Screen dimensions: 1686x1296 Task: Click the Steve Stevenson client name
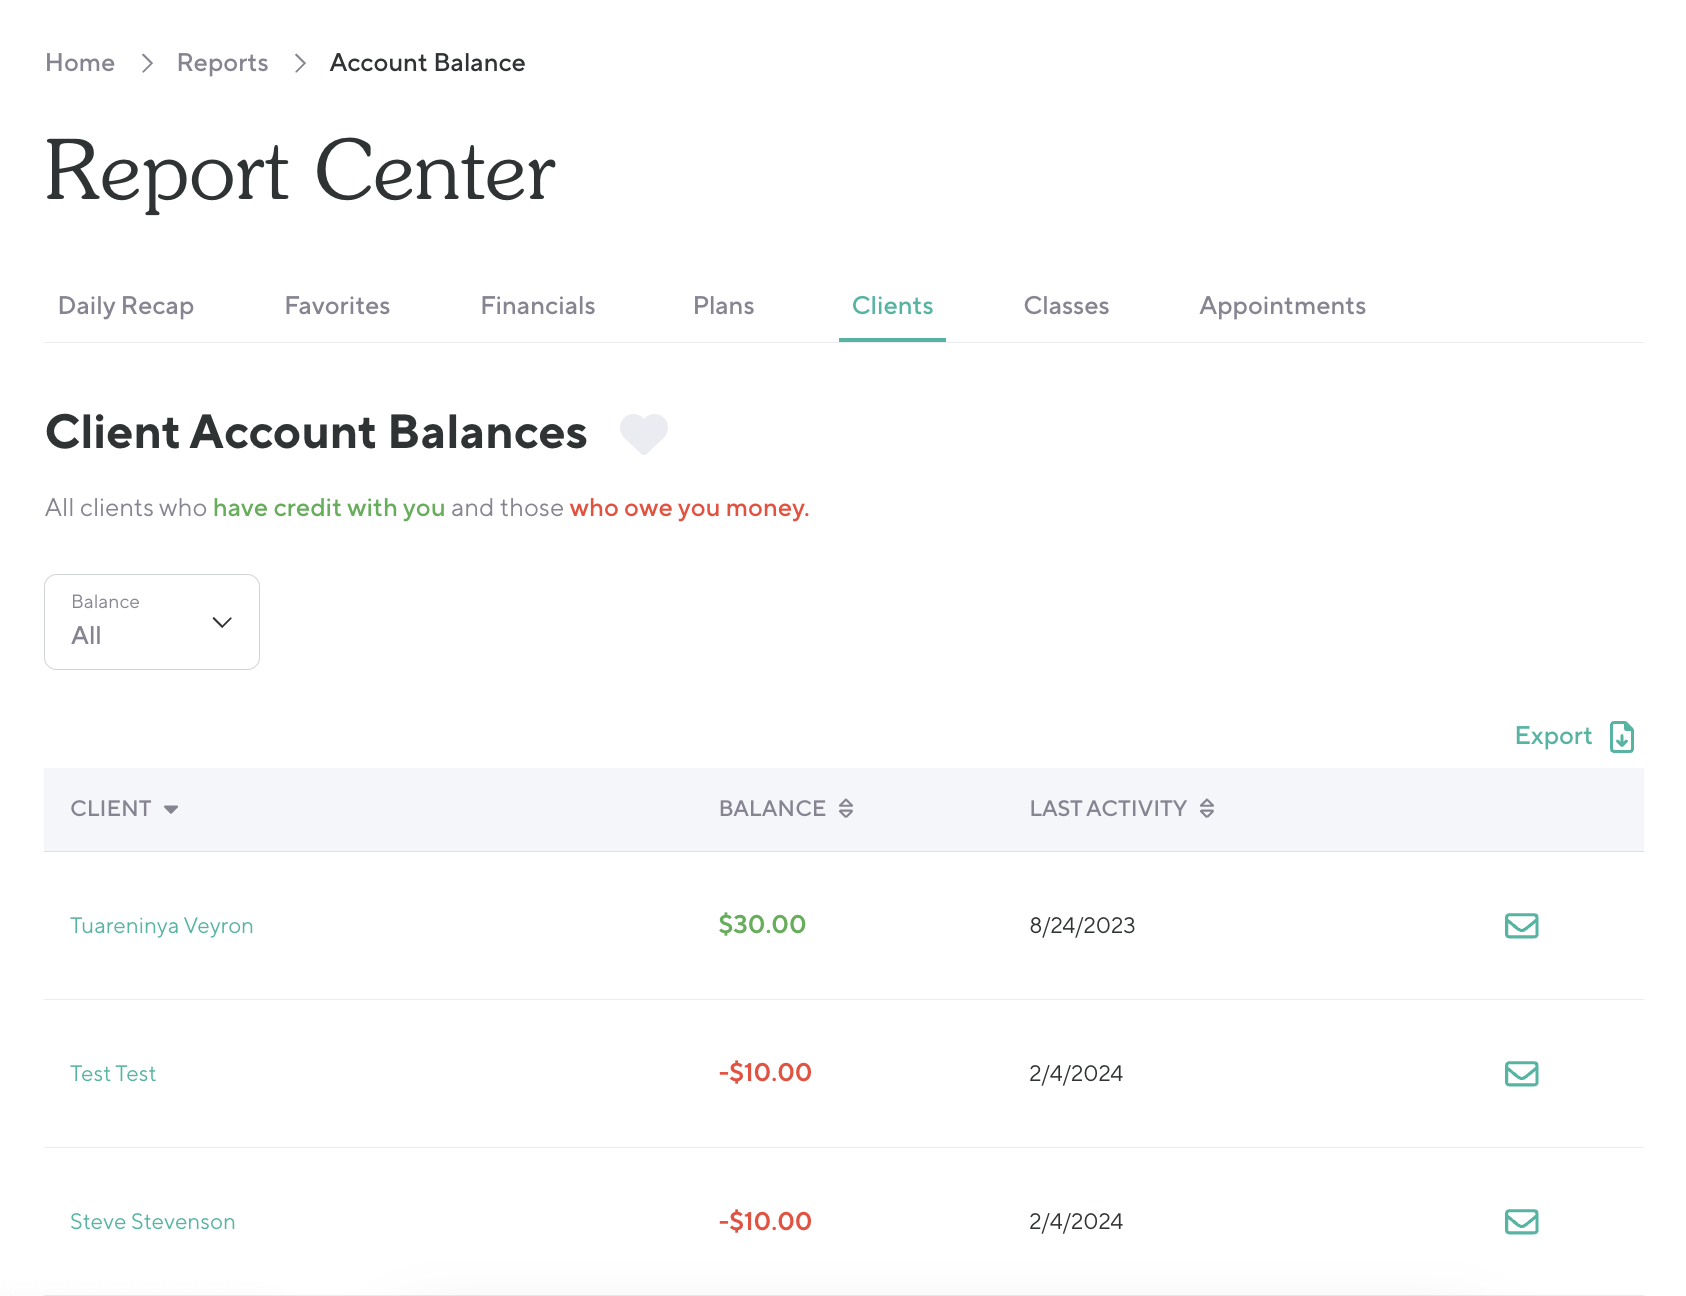click(153, 1222)
